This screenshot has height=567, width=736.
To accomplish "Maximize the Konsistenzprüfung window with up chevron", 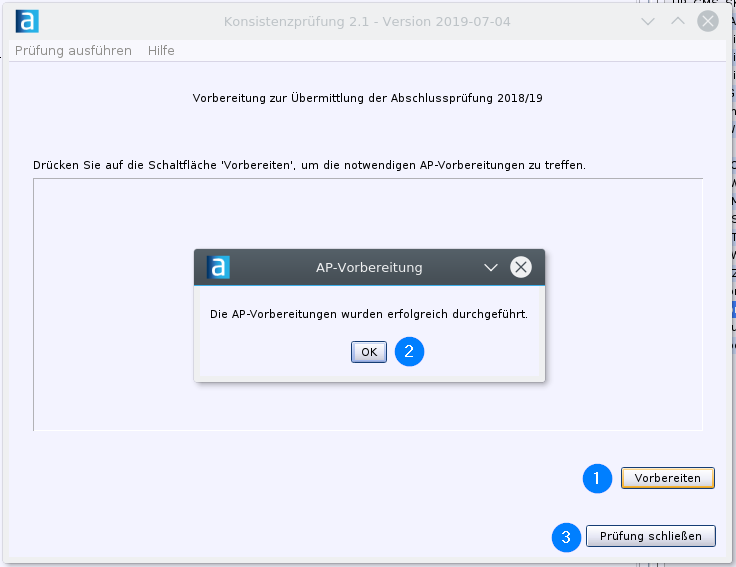I will (x=678, y=21).
